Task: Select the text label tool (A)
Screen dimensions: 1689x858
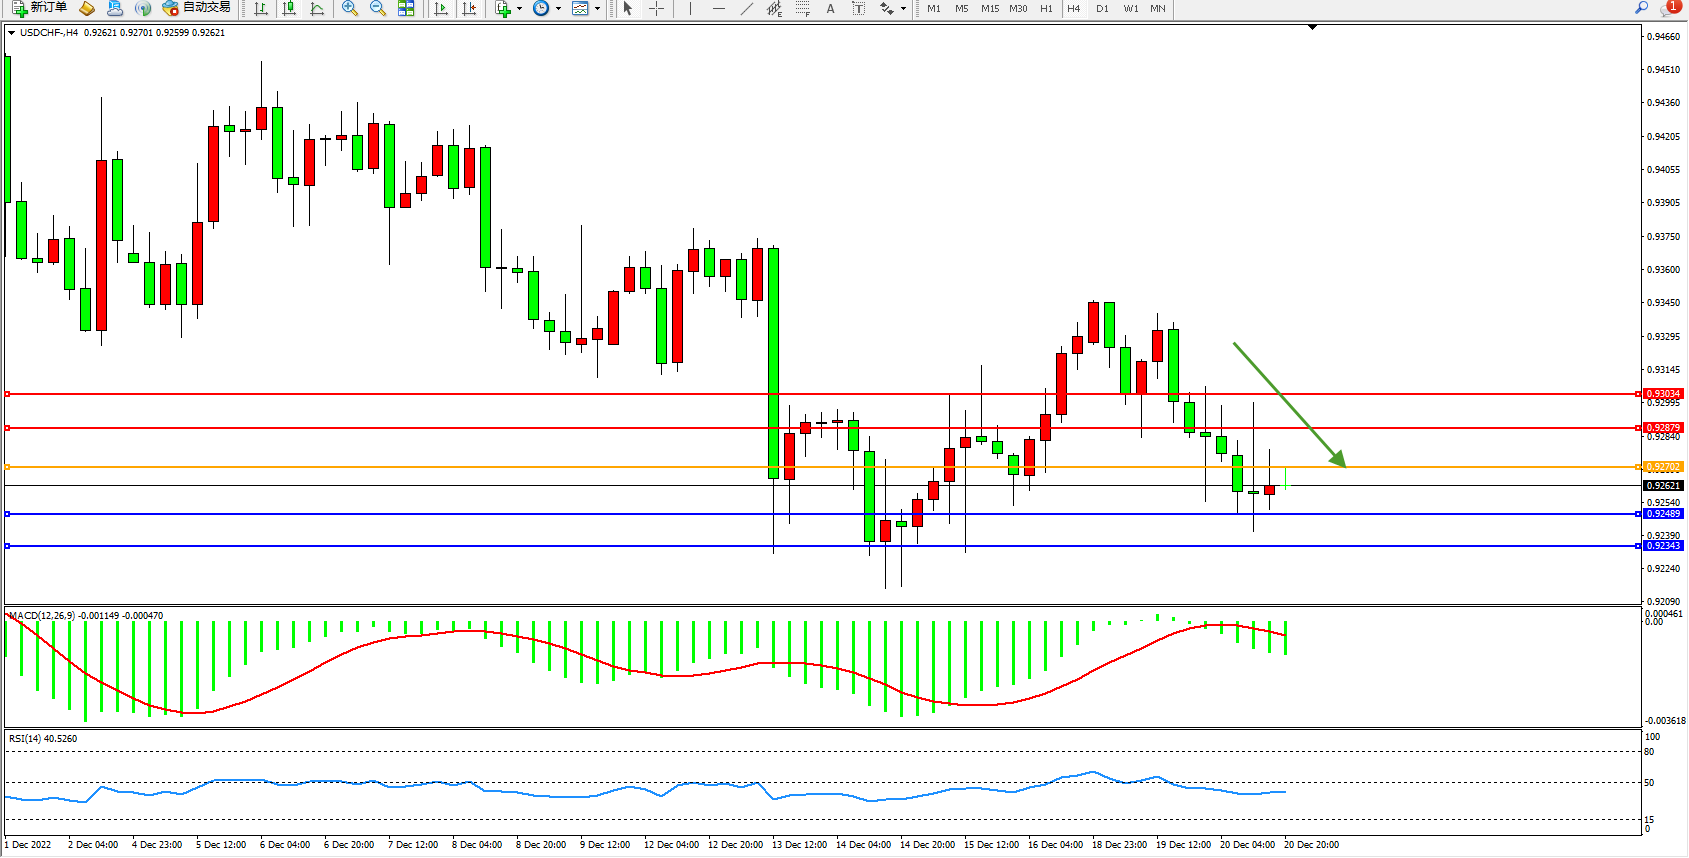Action: click(830, 8)
